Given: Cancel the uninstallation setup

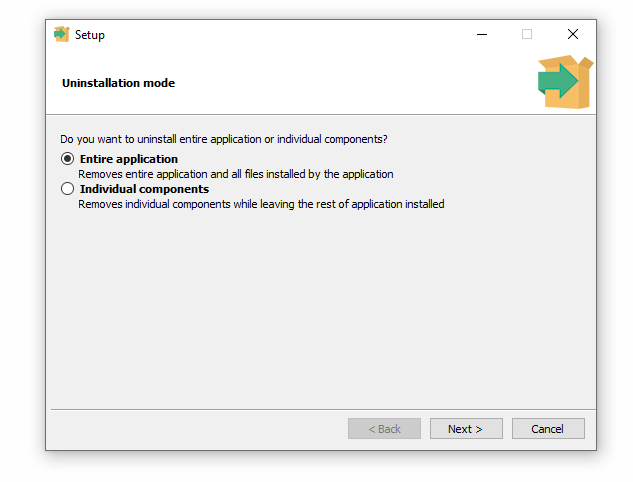Looking at the screenshot, I should (x=548, y=429).
